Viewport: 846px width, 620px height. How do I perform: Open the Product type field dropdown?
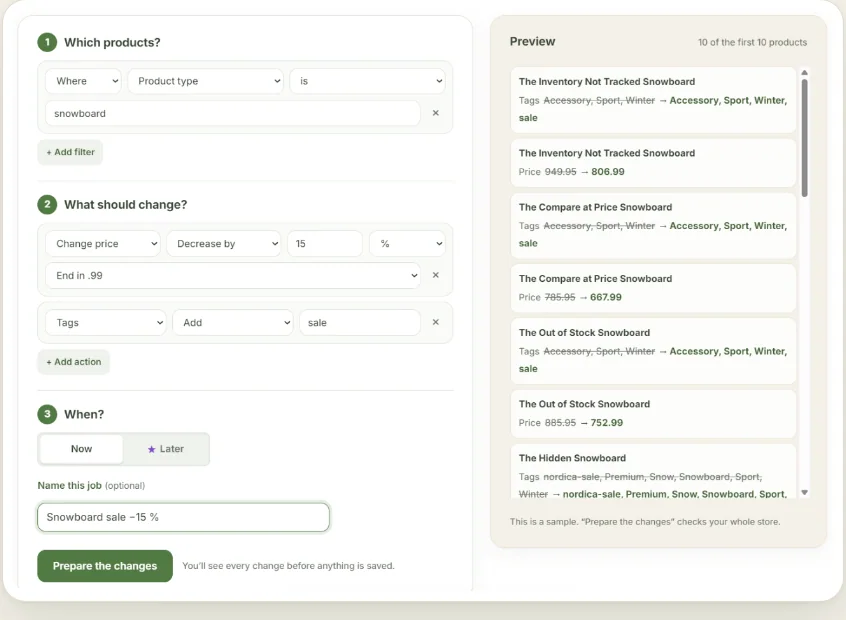click(x=206, y=81)
